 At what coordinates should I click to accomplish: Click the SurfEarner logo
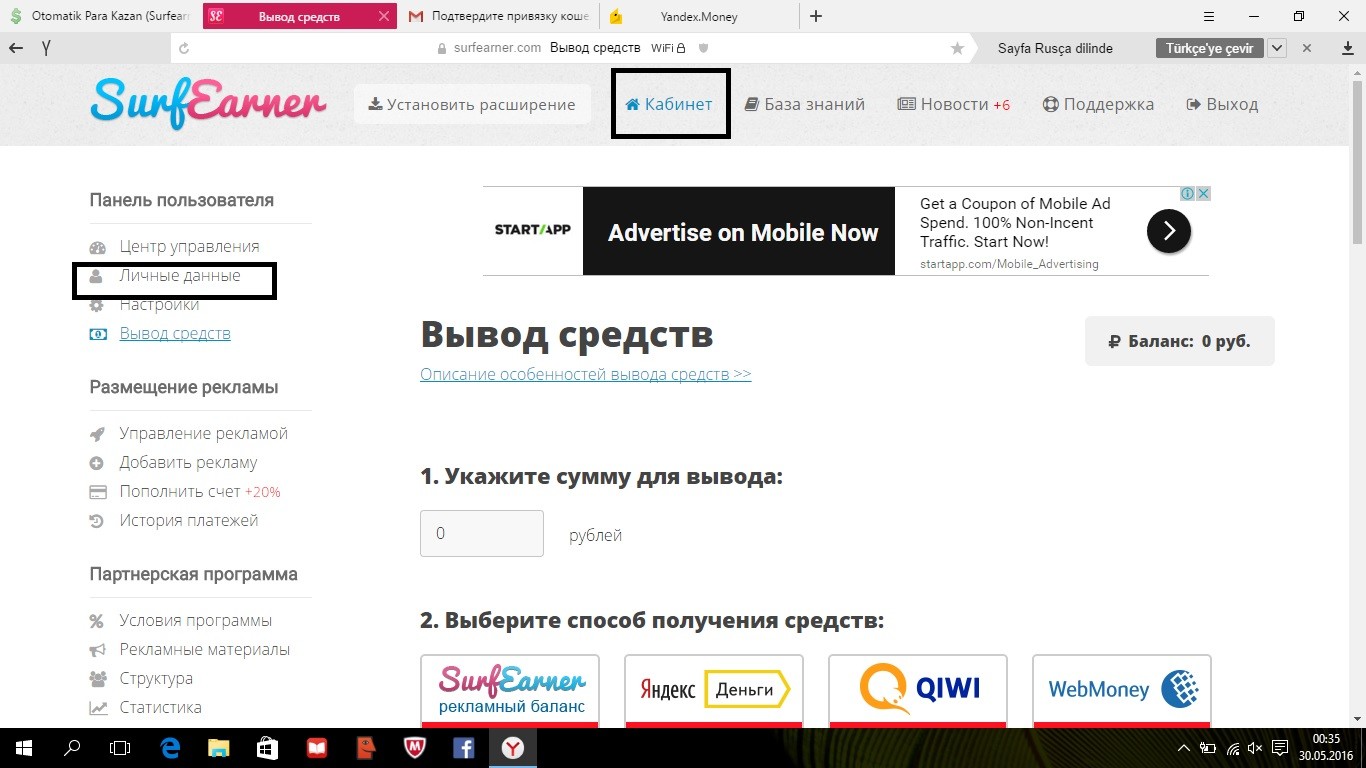(208, 103)
